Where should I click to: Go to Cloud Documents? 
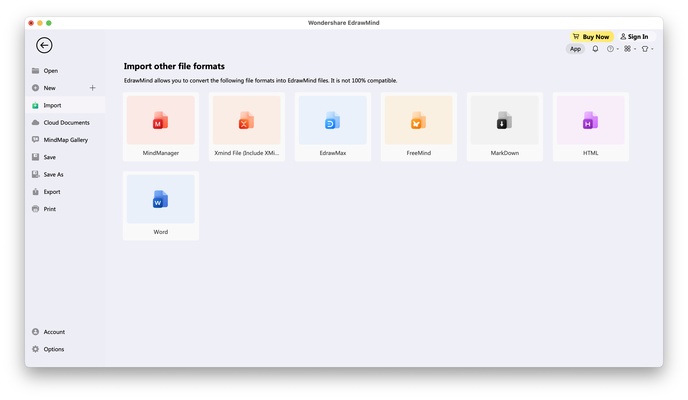[65, 122]
